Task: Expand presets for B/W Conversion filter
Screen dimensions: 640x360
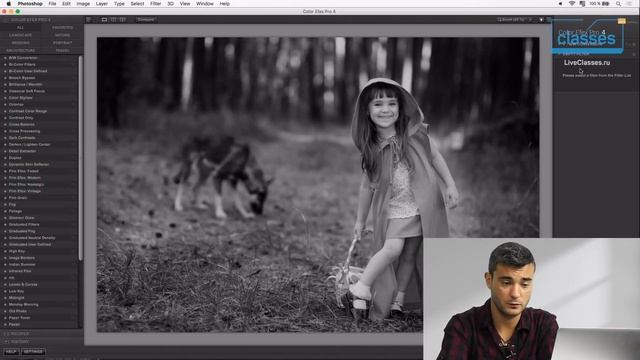Action: pyautogui.click(x=5, y=58)
